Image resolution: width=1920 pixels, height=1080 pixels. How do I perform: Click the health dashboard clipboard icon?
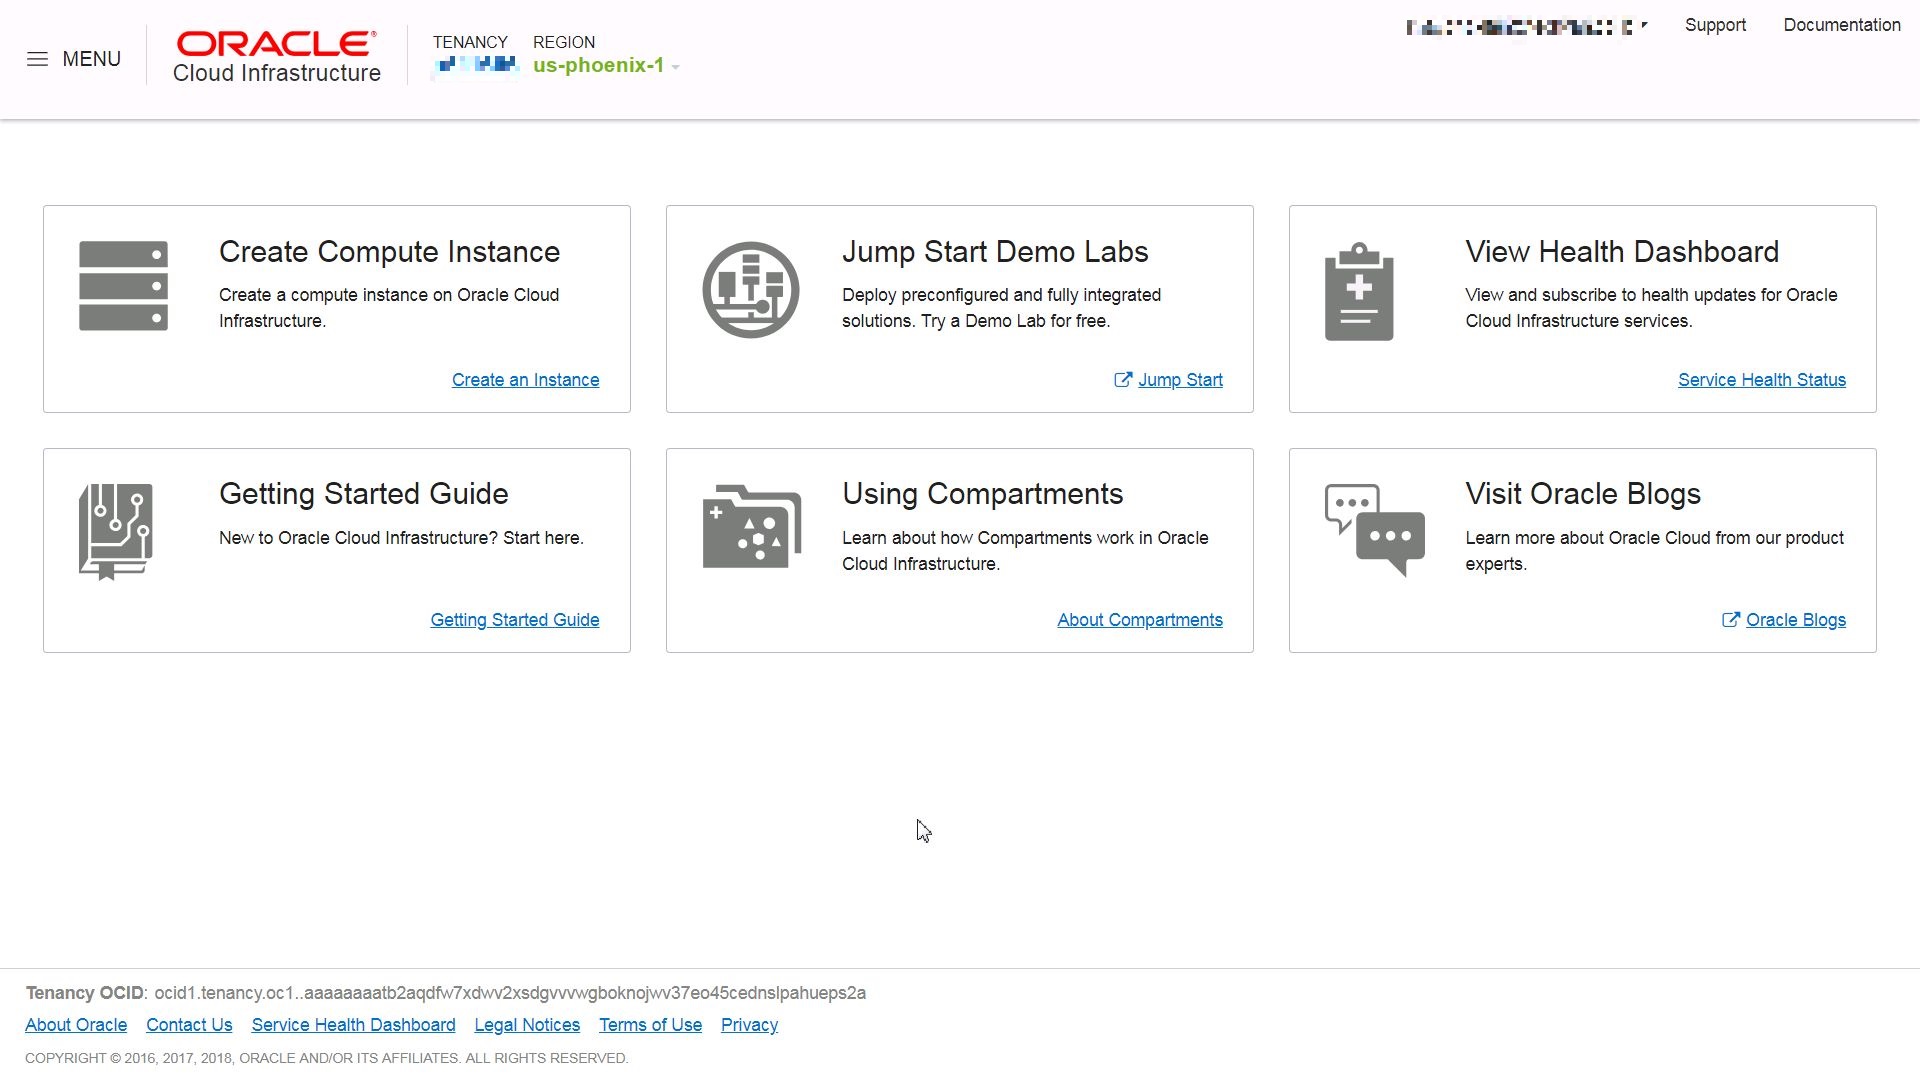pyautogui.click(x=1359, y=291)
